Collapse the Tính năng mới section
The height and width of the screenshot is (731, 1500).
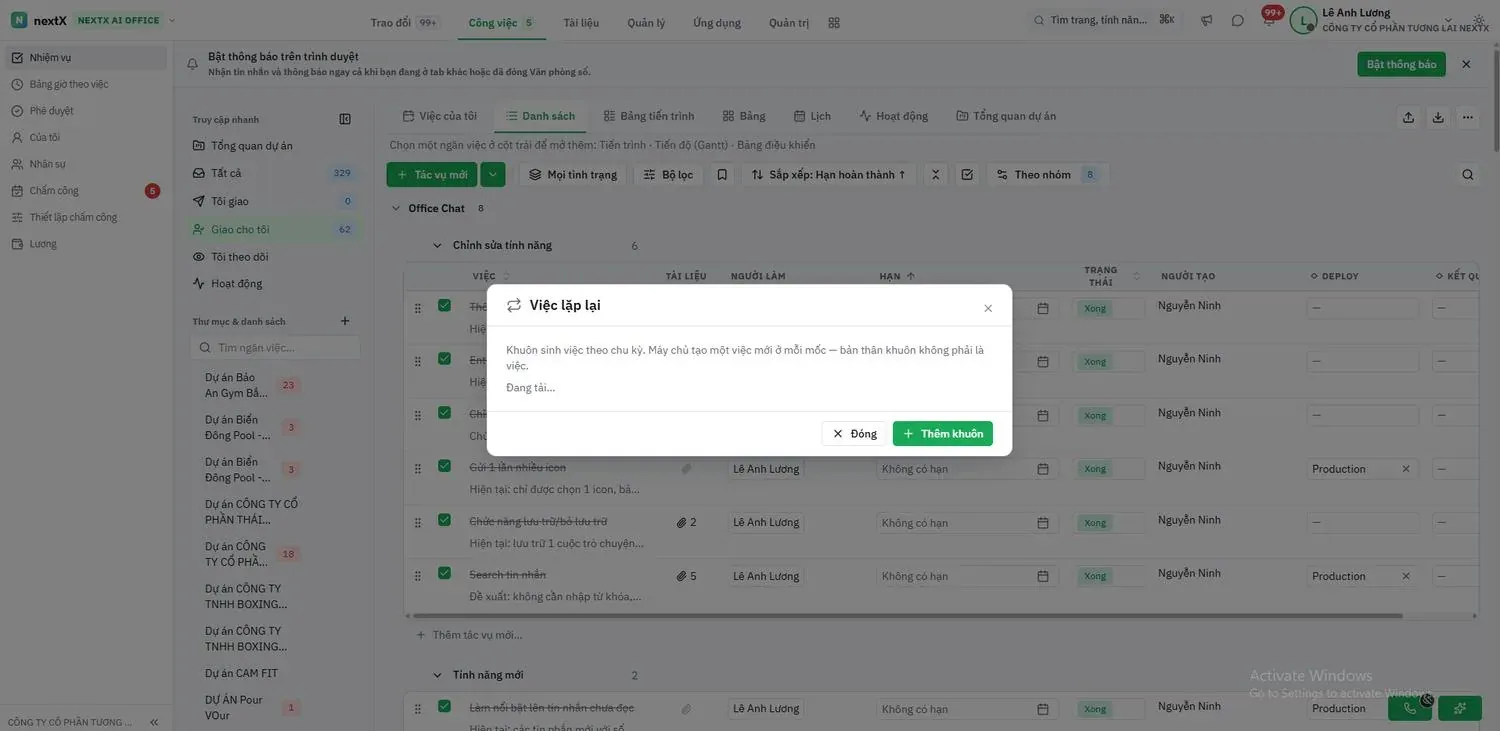point(437,675)
